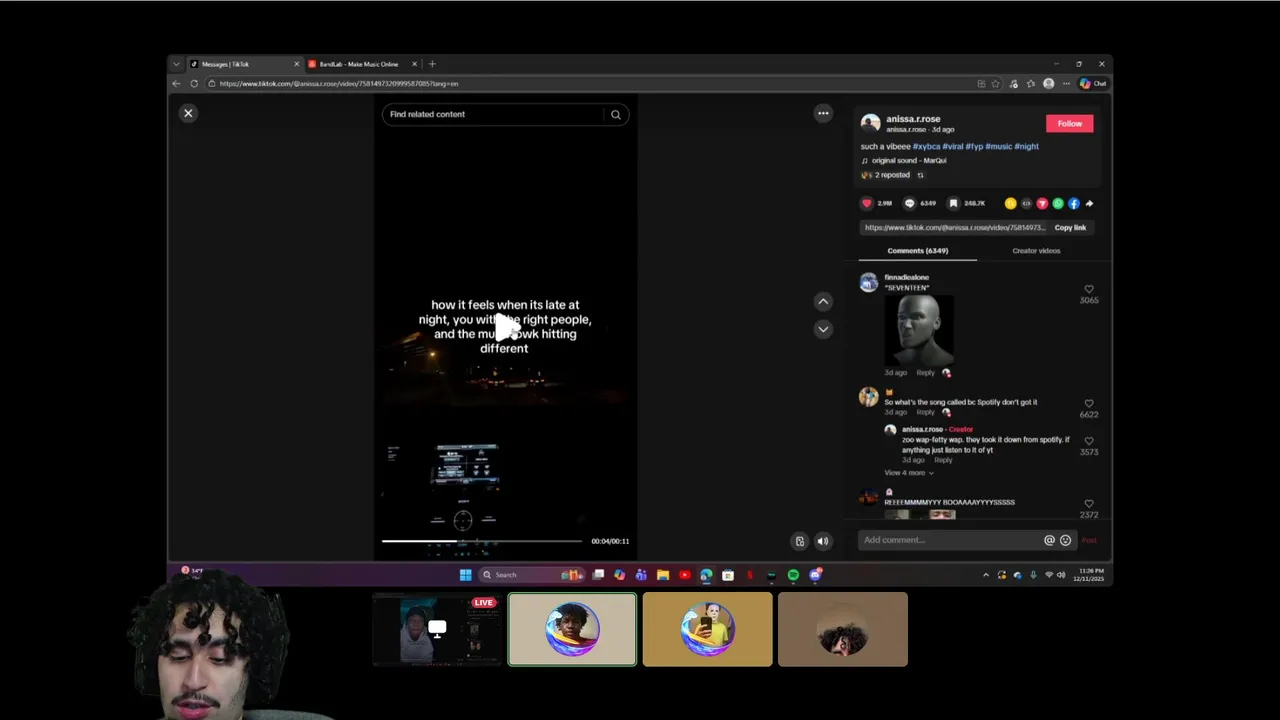Screen dimensions: 1280x720
Task: Reply to the "SEVENTEEN" comment
Action: coord(926,373)
